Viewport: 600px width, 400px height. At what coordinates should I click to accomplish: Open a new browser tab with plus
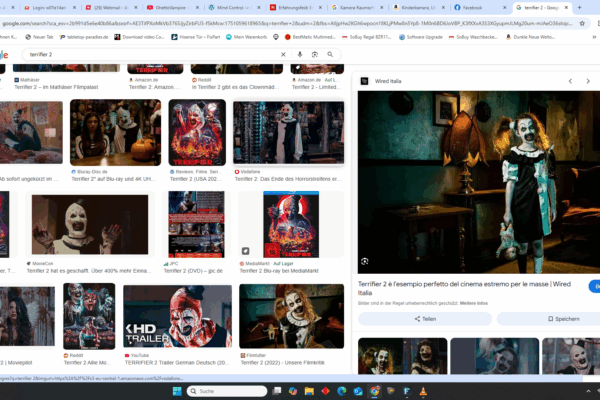click(x=579, y=7)
